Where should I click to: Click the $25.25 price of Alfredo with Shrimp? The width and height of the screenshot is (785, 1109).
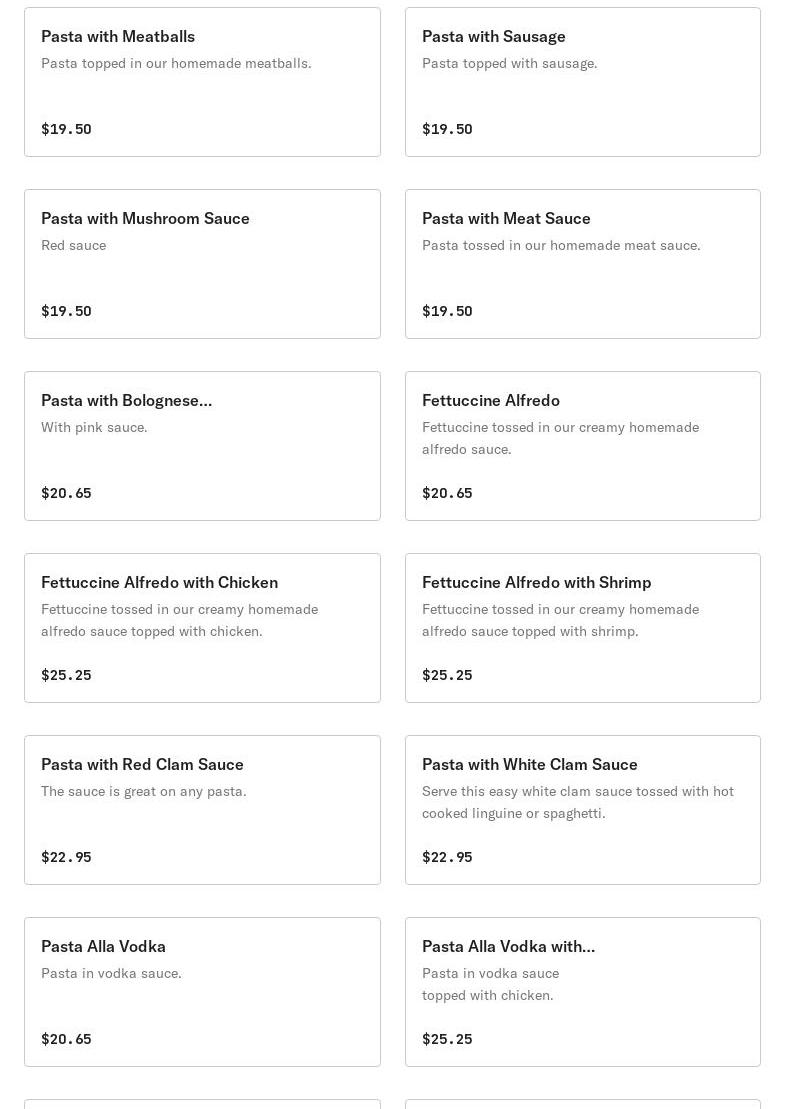(447, 675)
